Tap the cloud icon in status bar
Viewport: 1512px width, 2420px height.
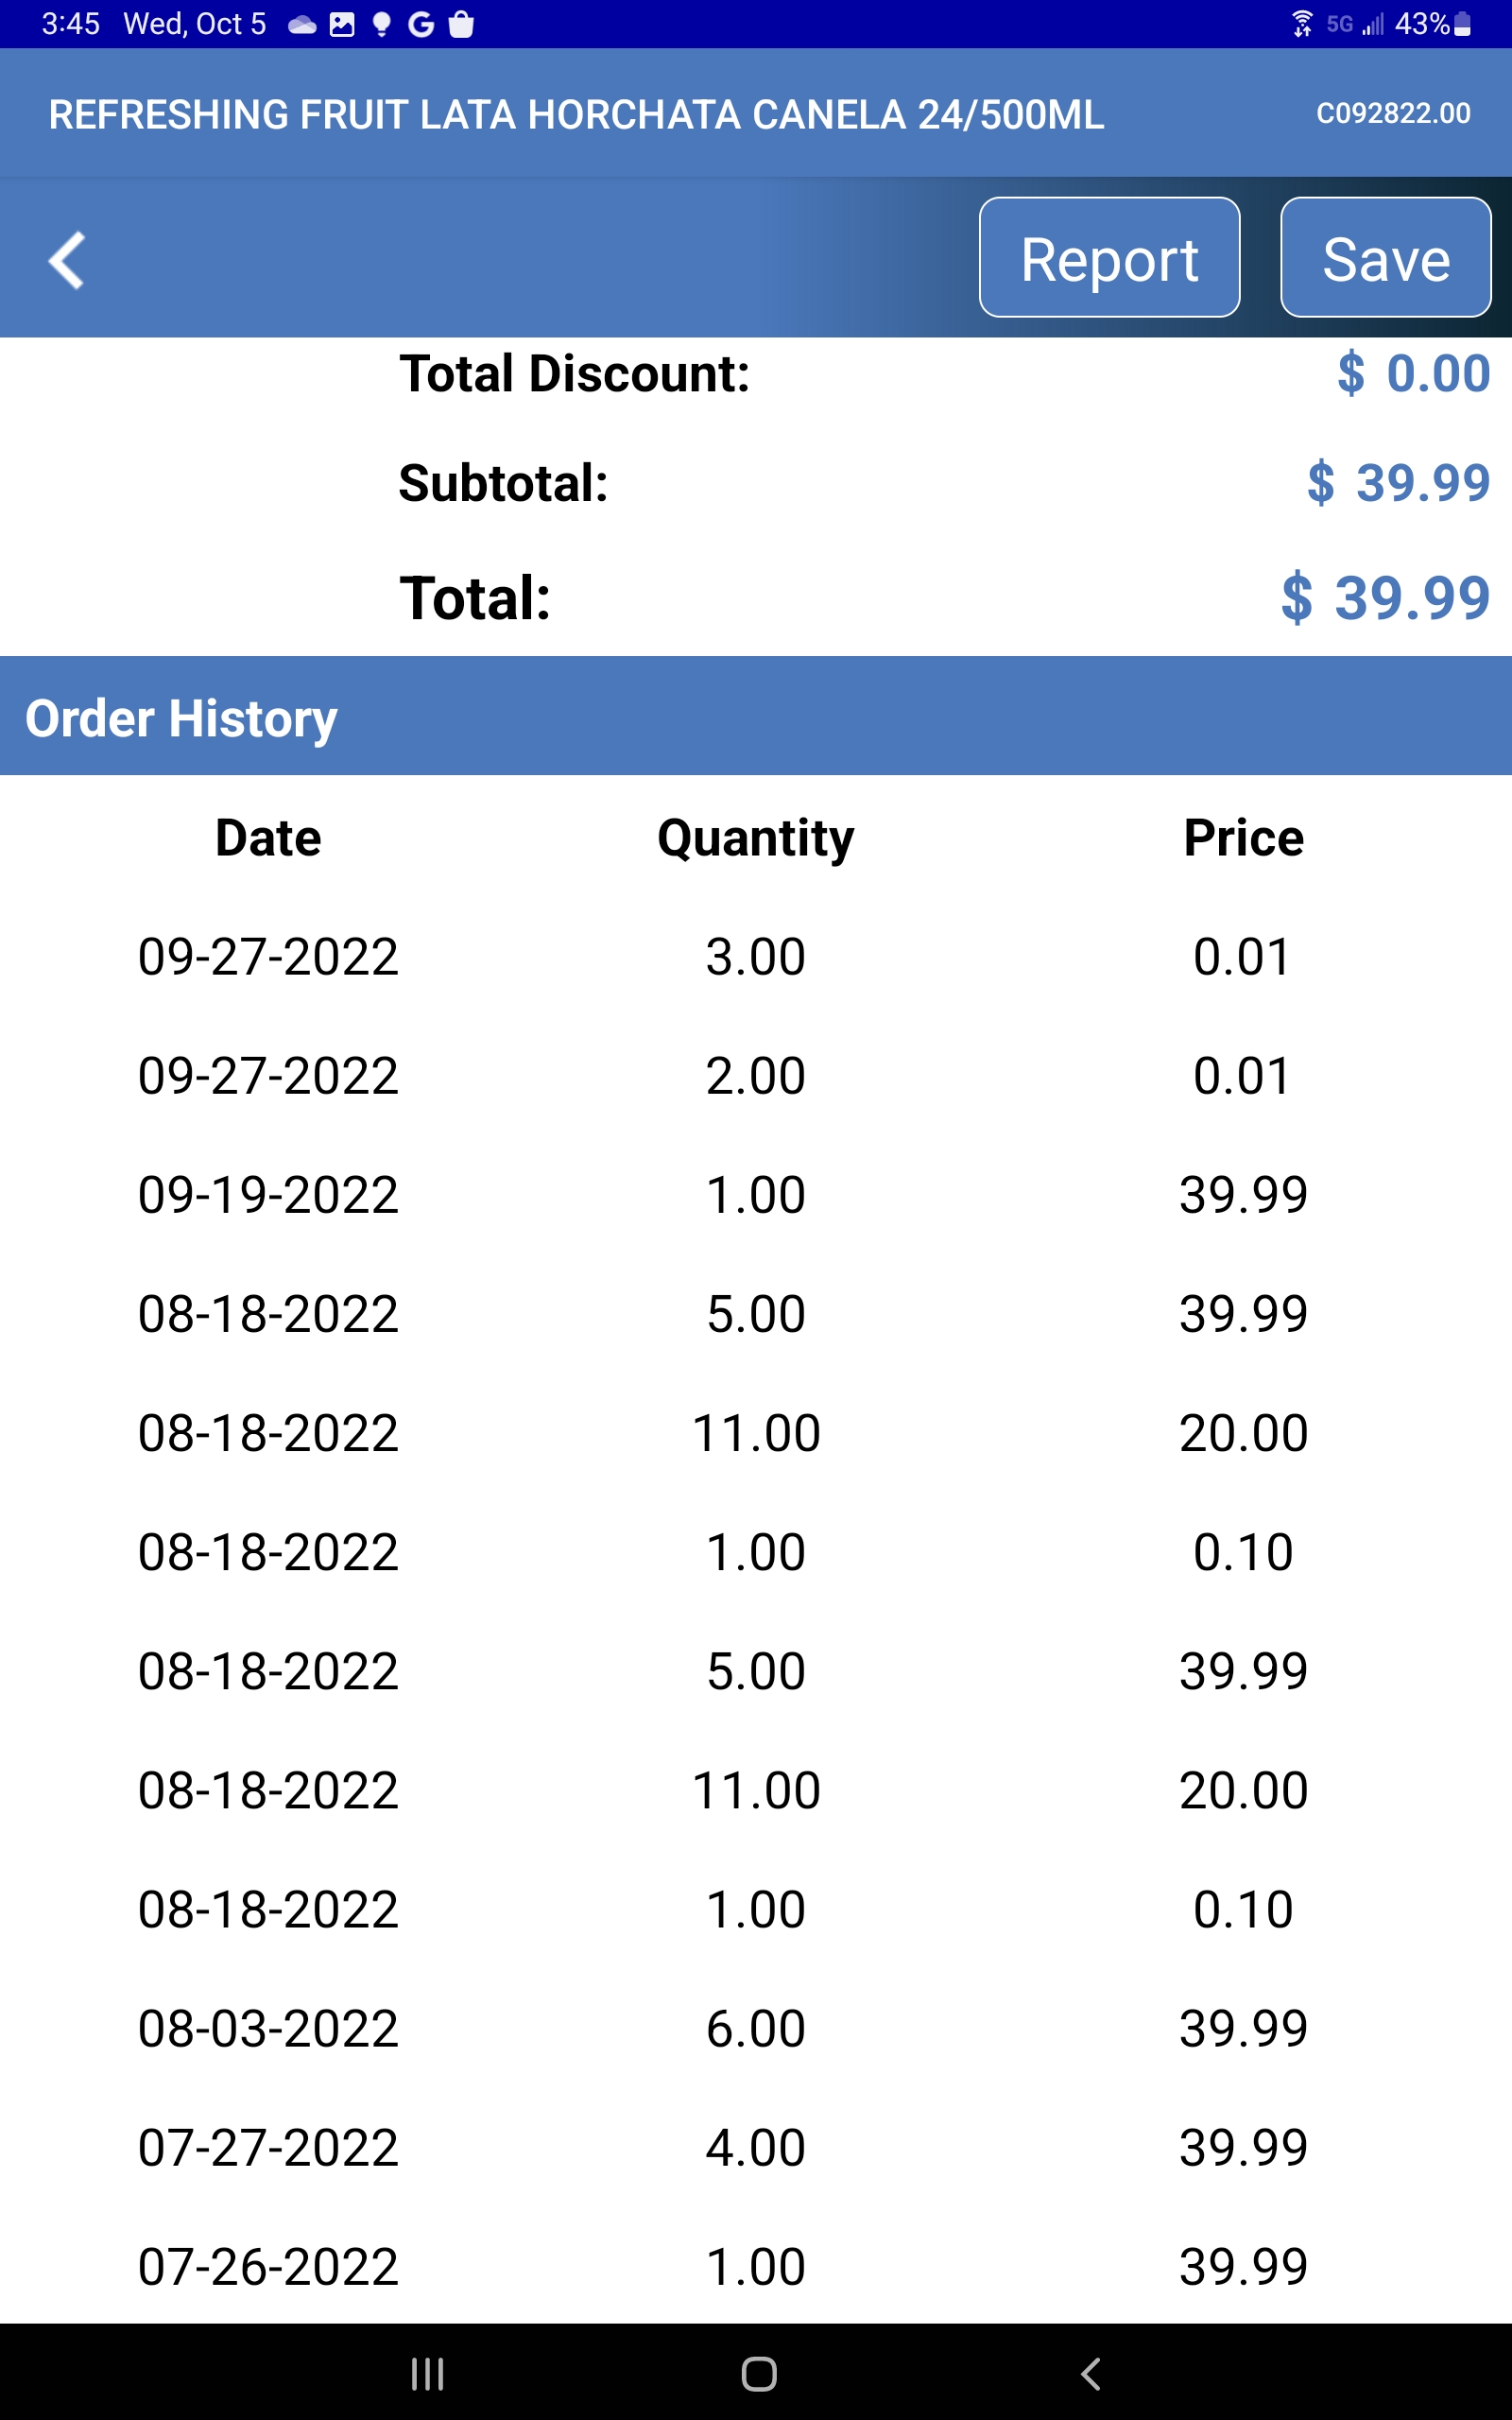click(x=302, y=24)
